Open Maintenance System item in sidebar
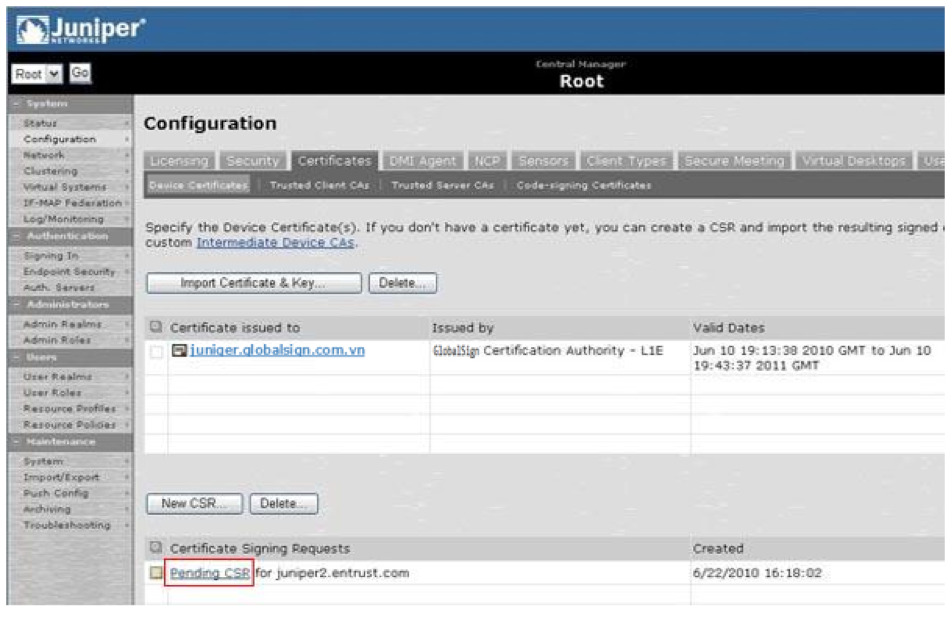 click(43, 462)
